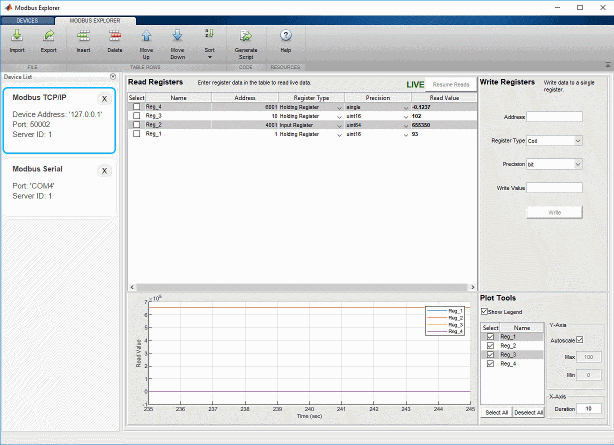Uncheck Reg_3 in Plot Tools list
The image size is (614, 445).
(490, 355)
